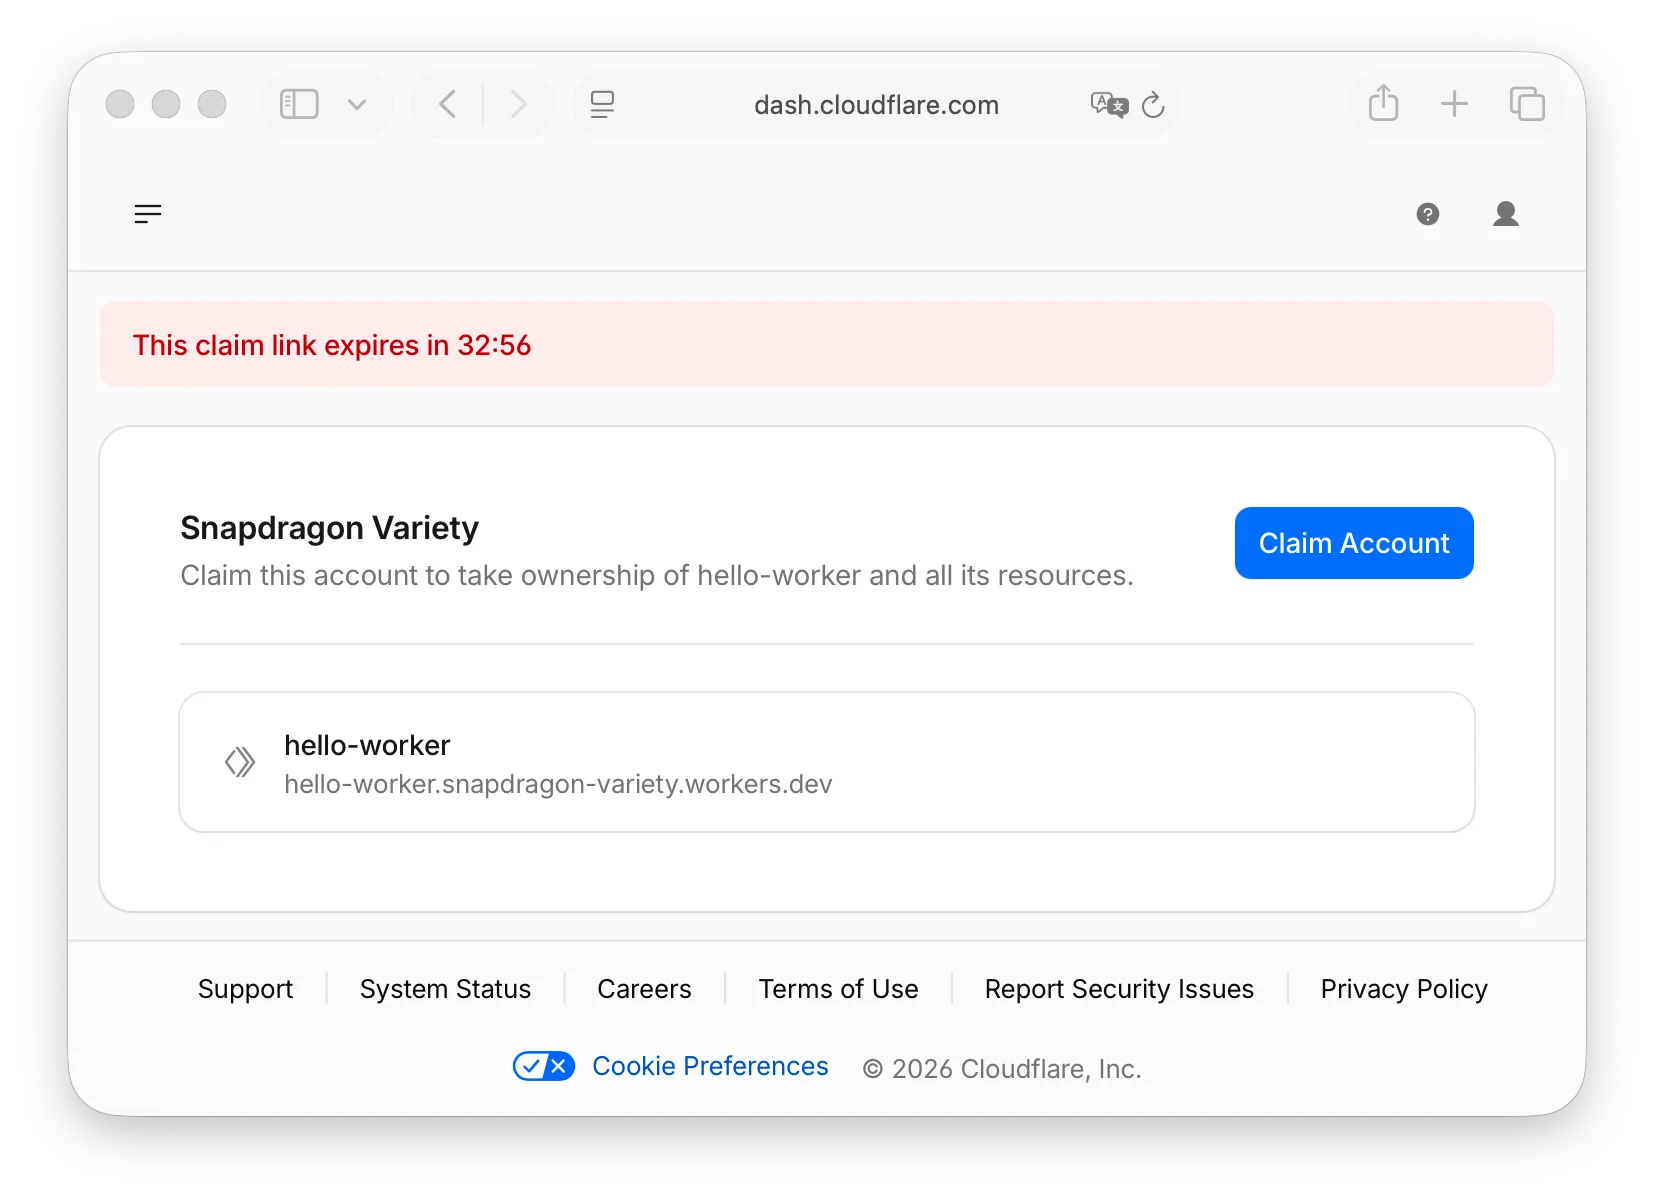Open the Privacy Policy footer link
Image resolution: width=1654 pixels, height=1200 pixels.
click(x=1404, y=989)
